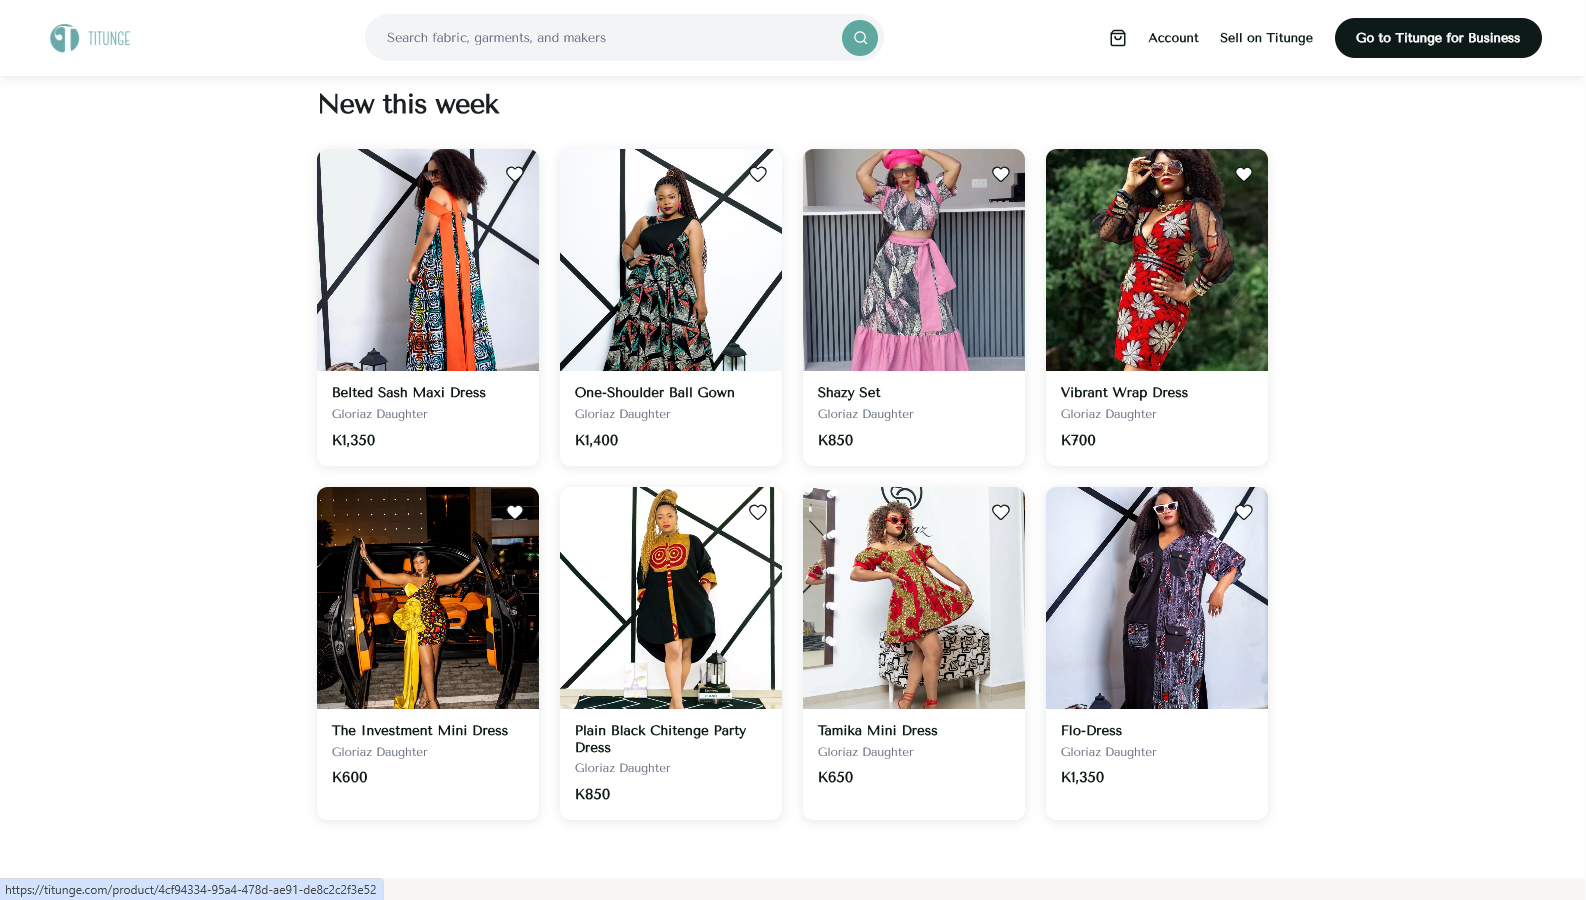The image size is (1586, 900).
Task: Click Gloriaz Daughter under Flo-Dress
Action: [x=1109, y=752]
